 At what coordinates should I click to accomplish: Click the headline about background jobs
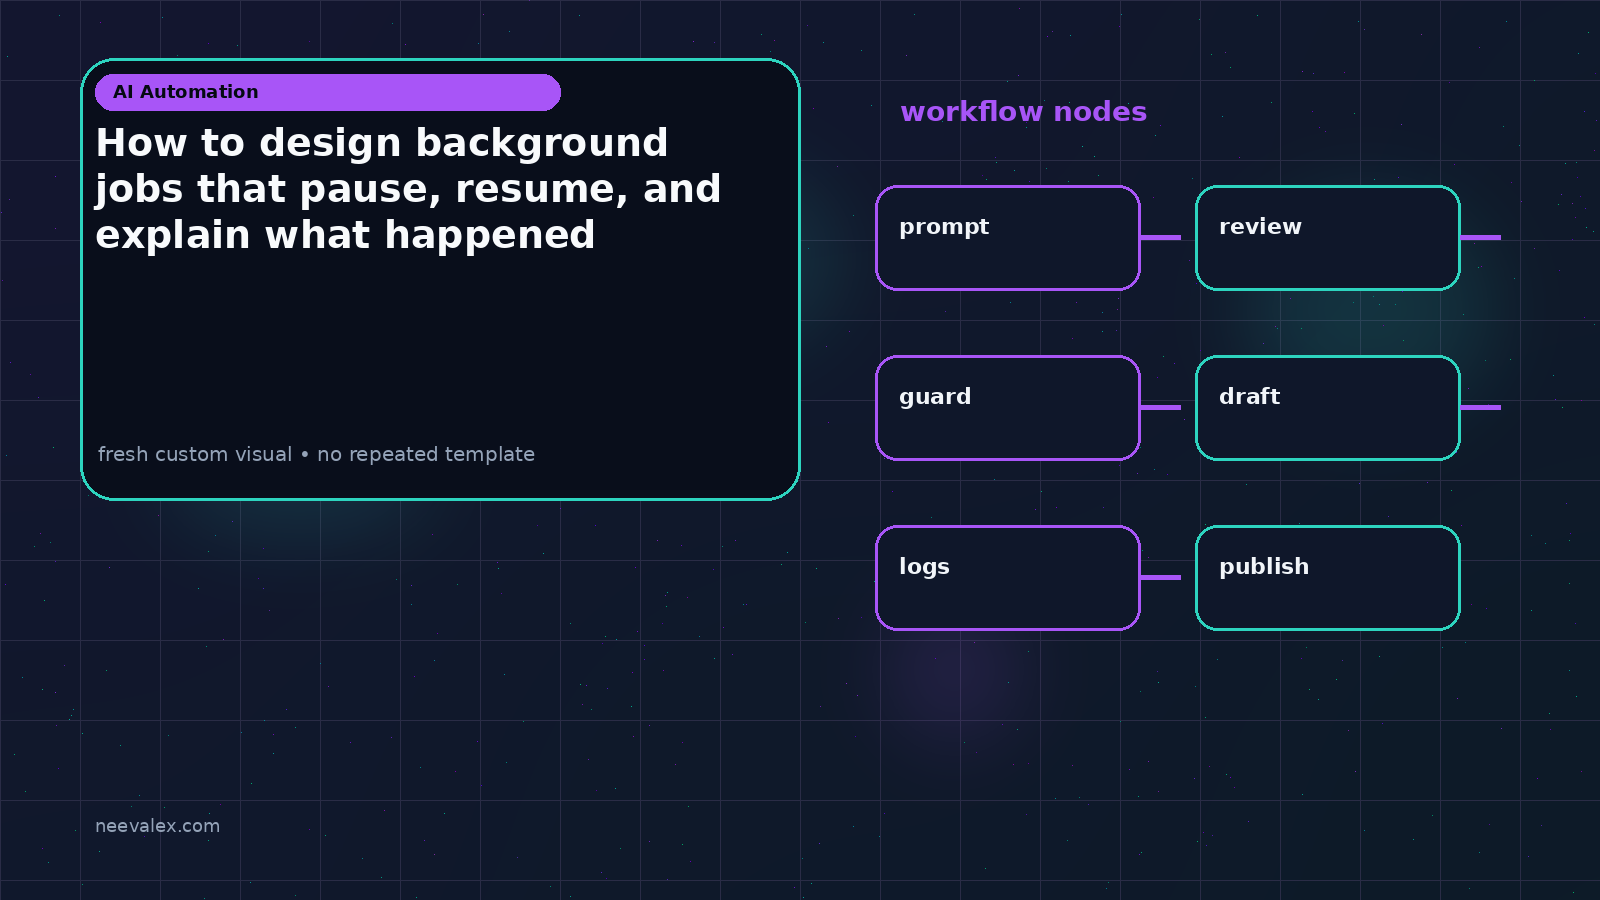[408, 189]
